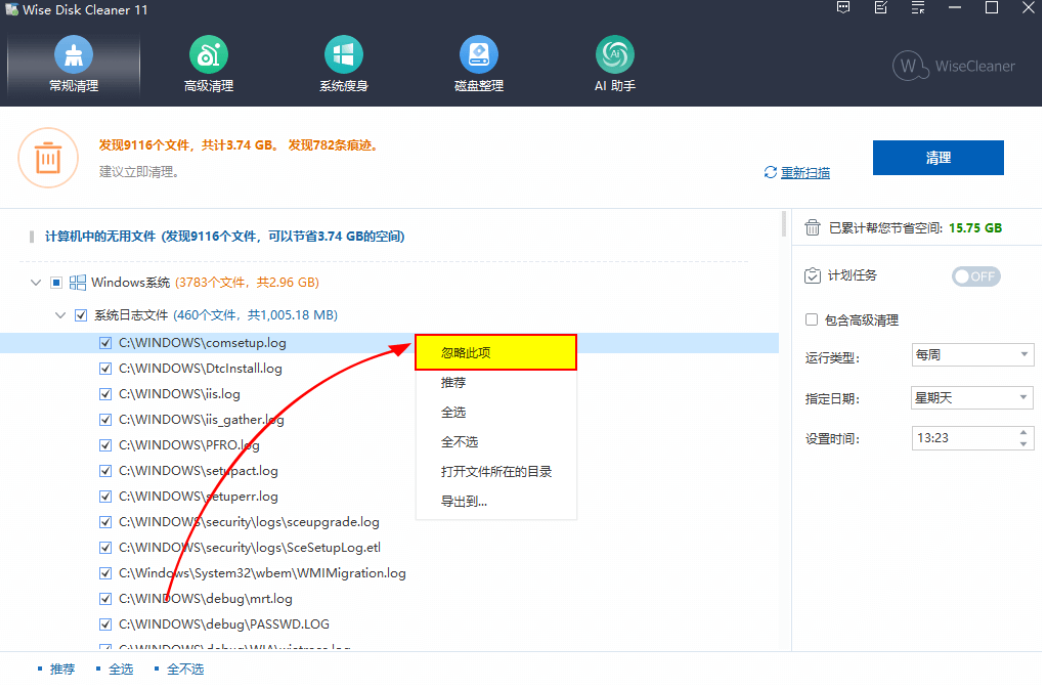Screen dimensions: 1042x685
Task: Click the bottom 全不选 link
Action: coord(185,669)
